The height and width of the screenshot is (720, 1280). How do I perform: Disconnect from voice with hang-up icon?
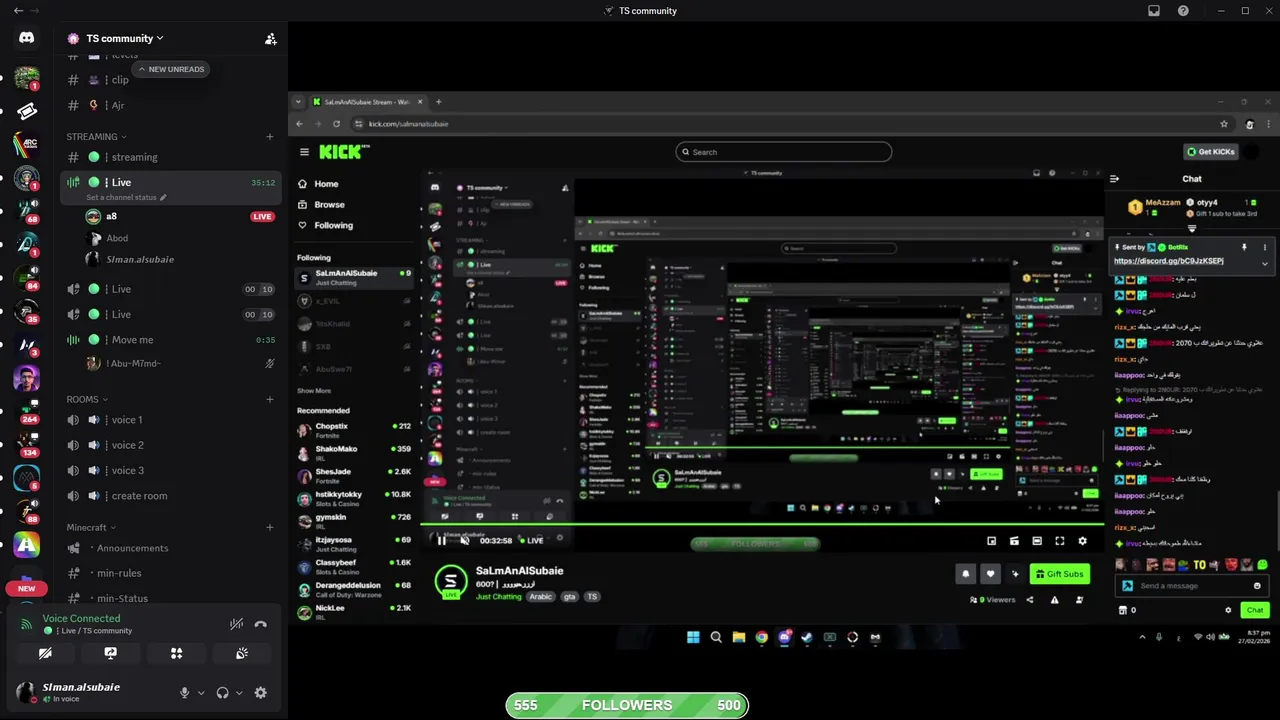click(x=261, y=624)
